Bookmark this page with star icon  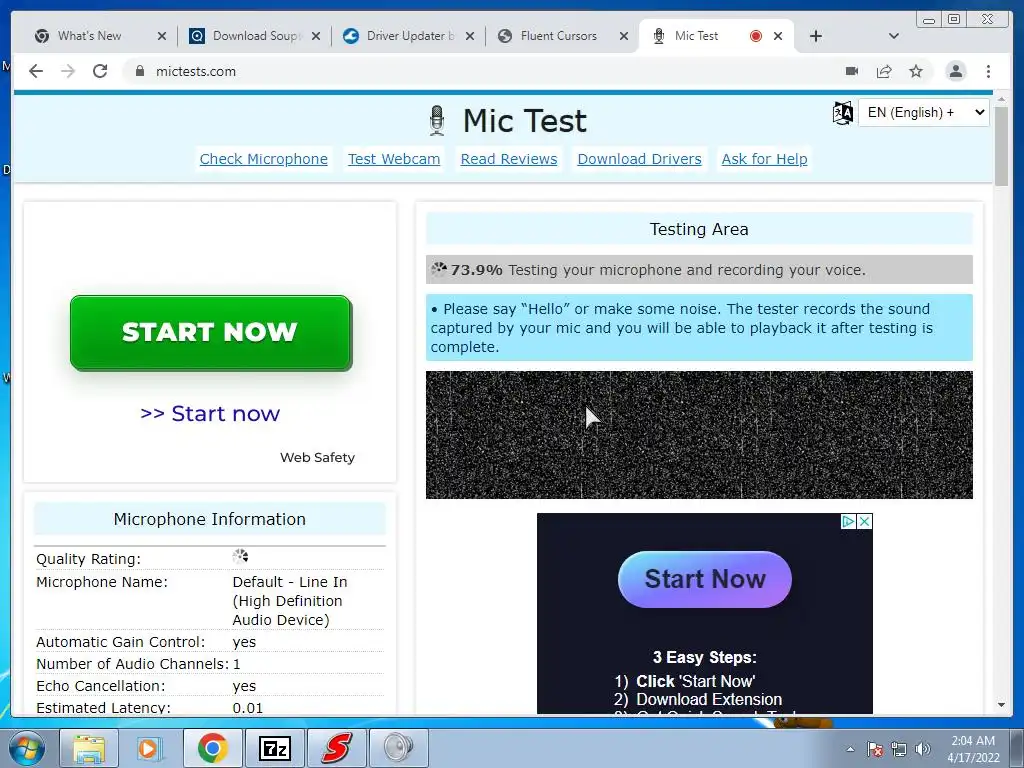pyautogui.click(x=916, y=71)
